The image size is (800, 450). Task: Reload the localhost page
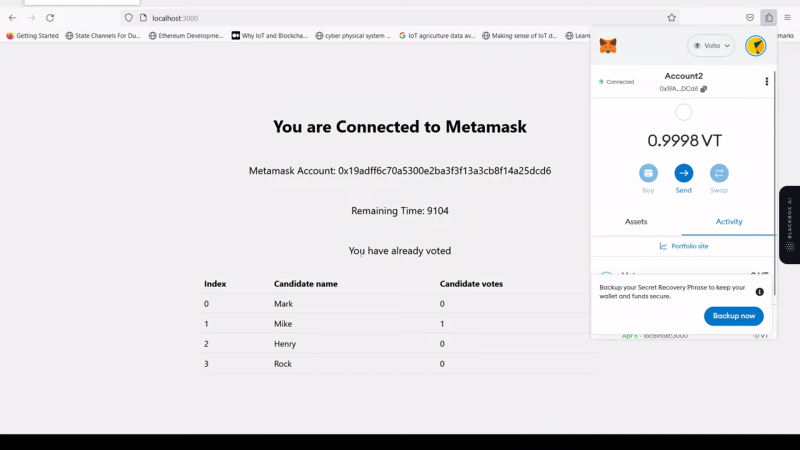point(50,18)
